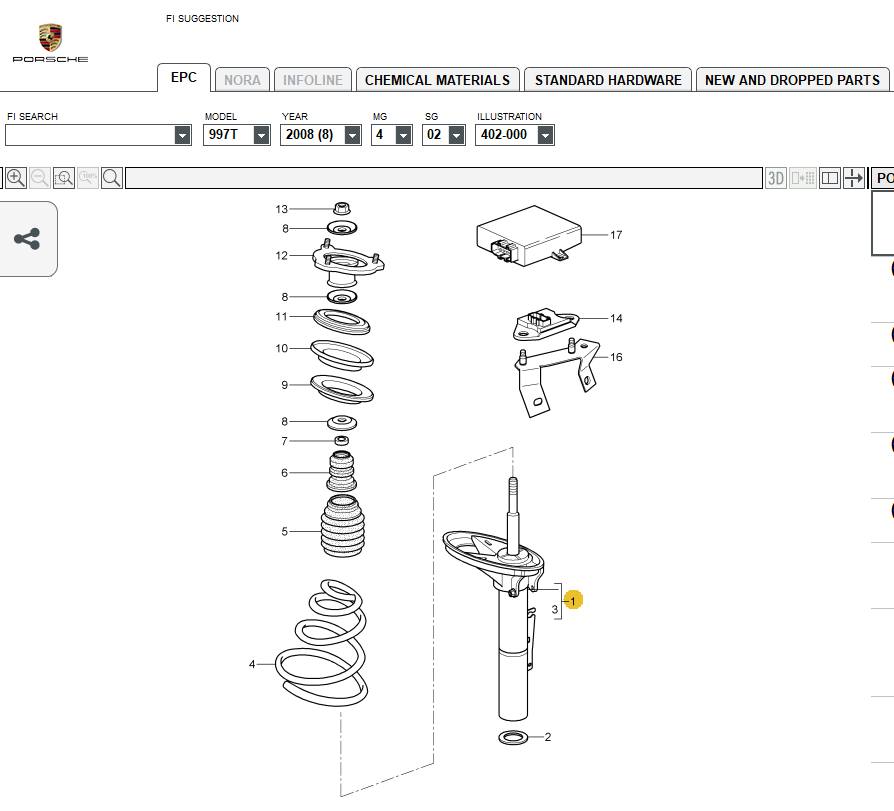
Task: Expand the Illustration dropdown showing 402-000
Action: click(544, 135)
